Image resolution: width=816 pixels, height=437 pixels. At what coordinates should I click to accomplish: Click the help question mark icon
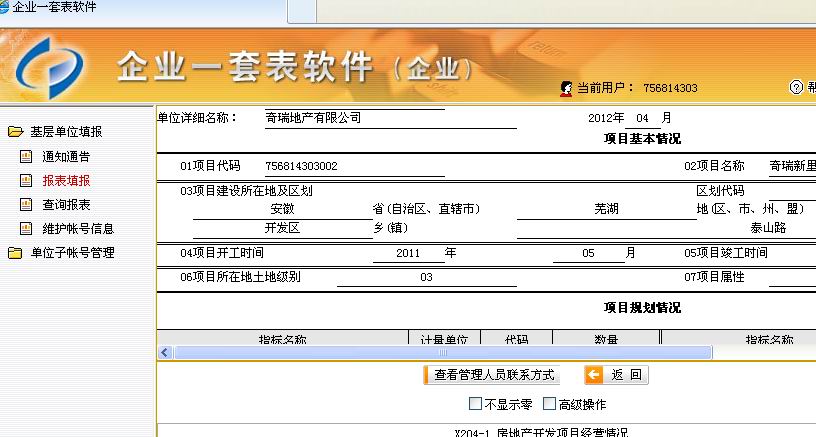pos(796,87)
